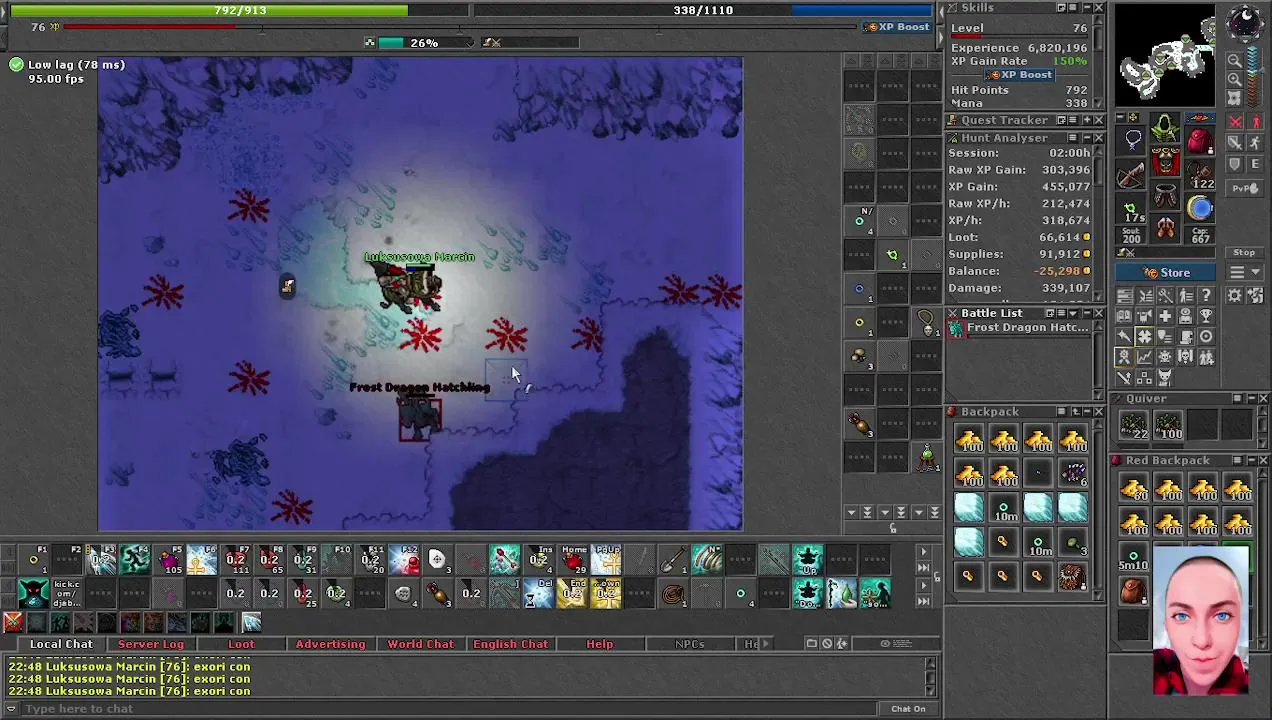Image resolution: width=1272 pixels, height=720 pixels.
Task: Open the NPCs chat tab
Action: (689, 644)
